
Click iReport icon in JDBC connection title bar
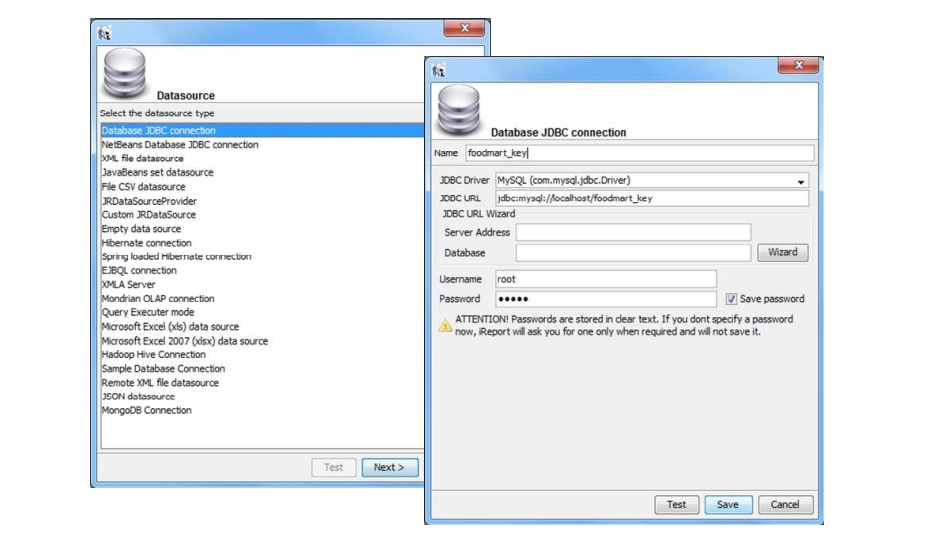pyautogui.click(x=439, y=71)
